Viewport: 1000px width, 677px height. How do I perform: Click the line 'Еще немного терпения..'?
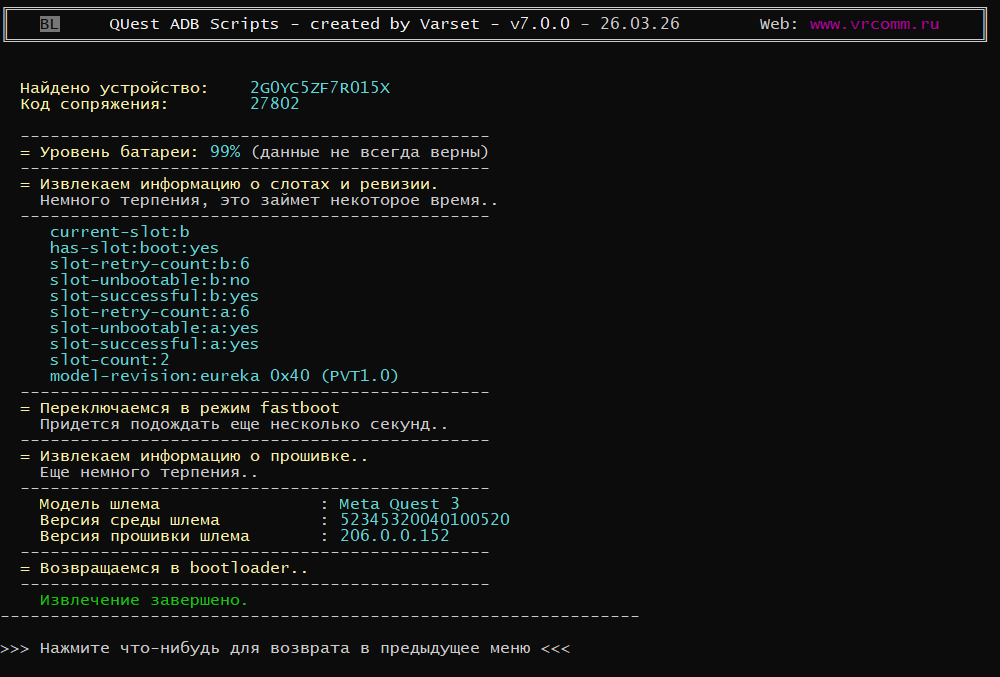pyautogui.click(x=149, y=472)
